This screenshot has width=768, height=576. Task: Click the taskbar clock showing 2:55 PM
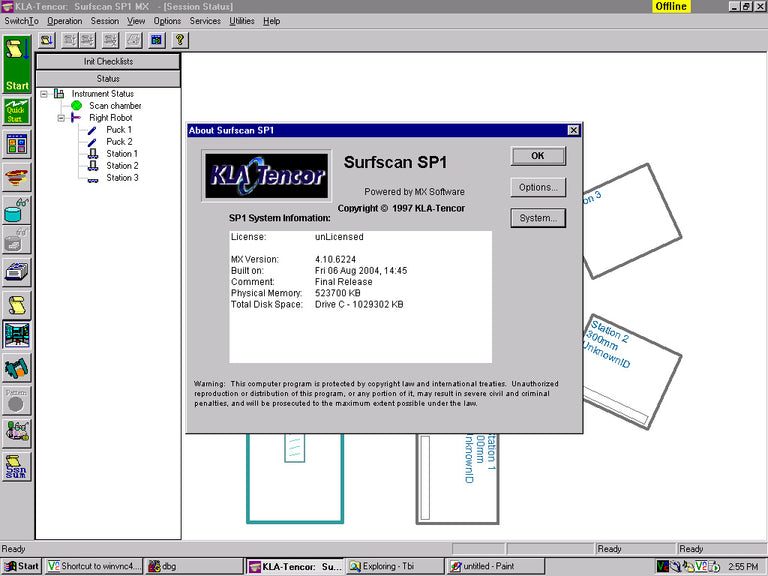[x=743, y=567]
